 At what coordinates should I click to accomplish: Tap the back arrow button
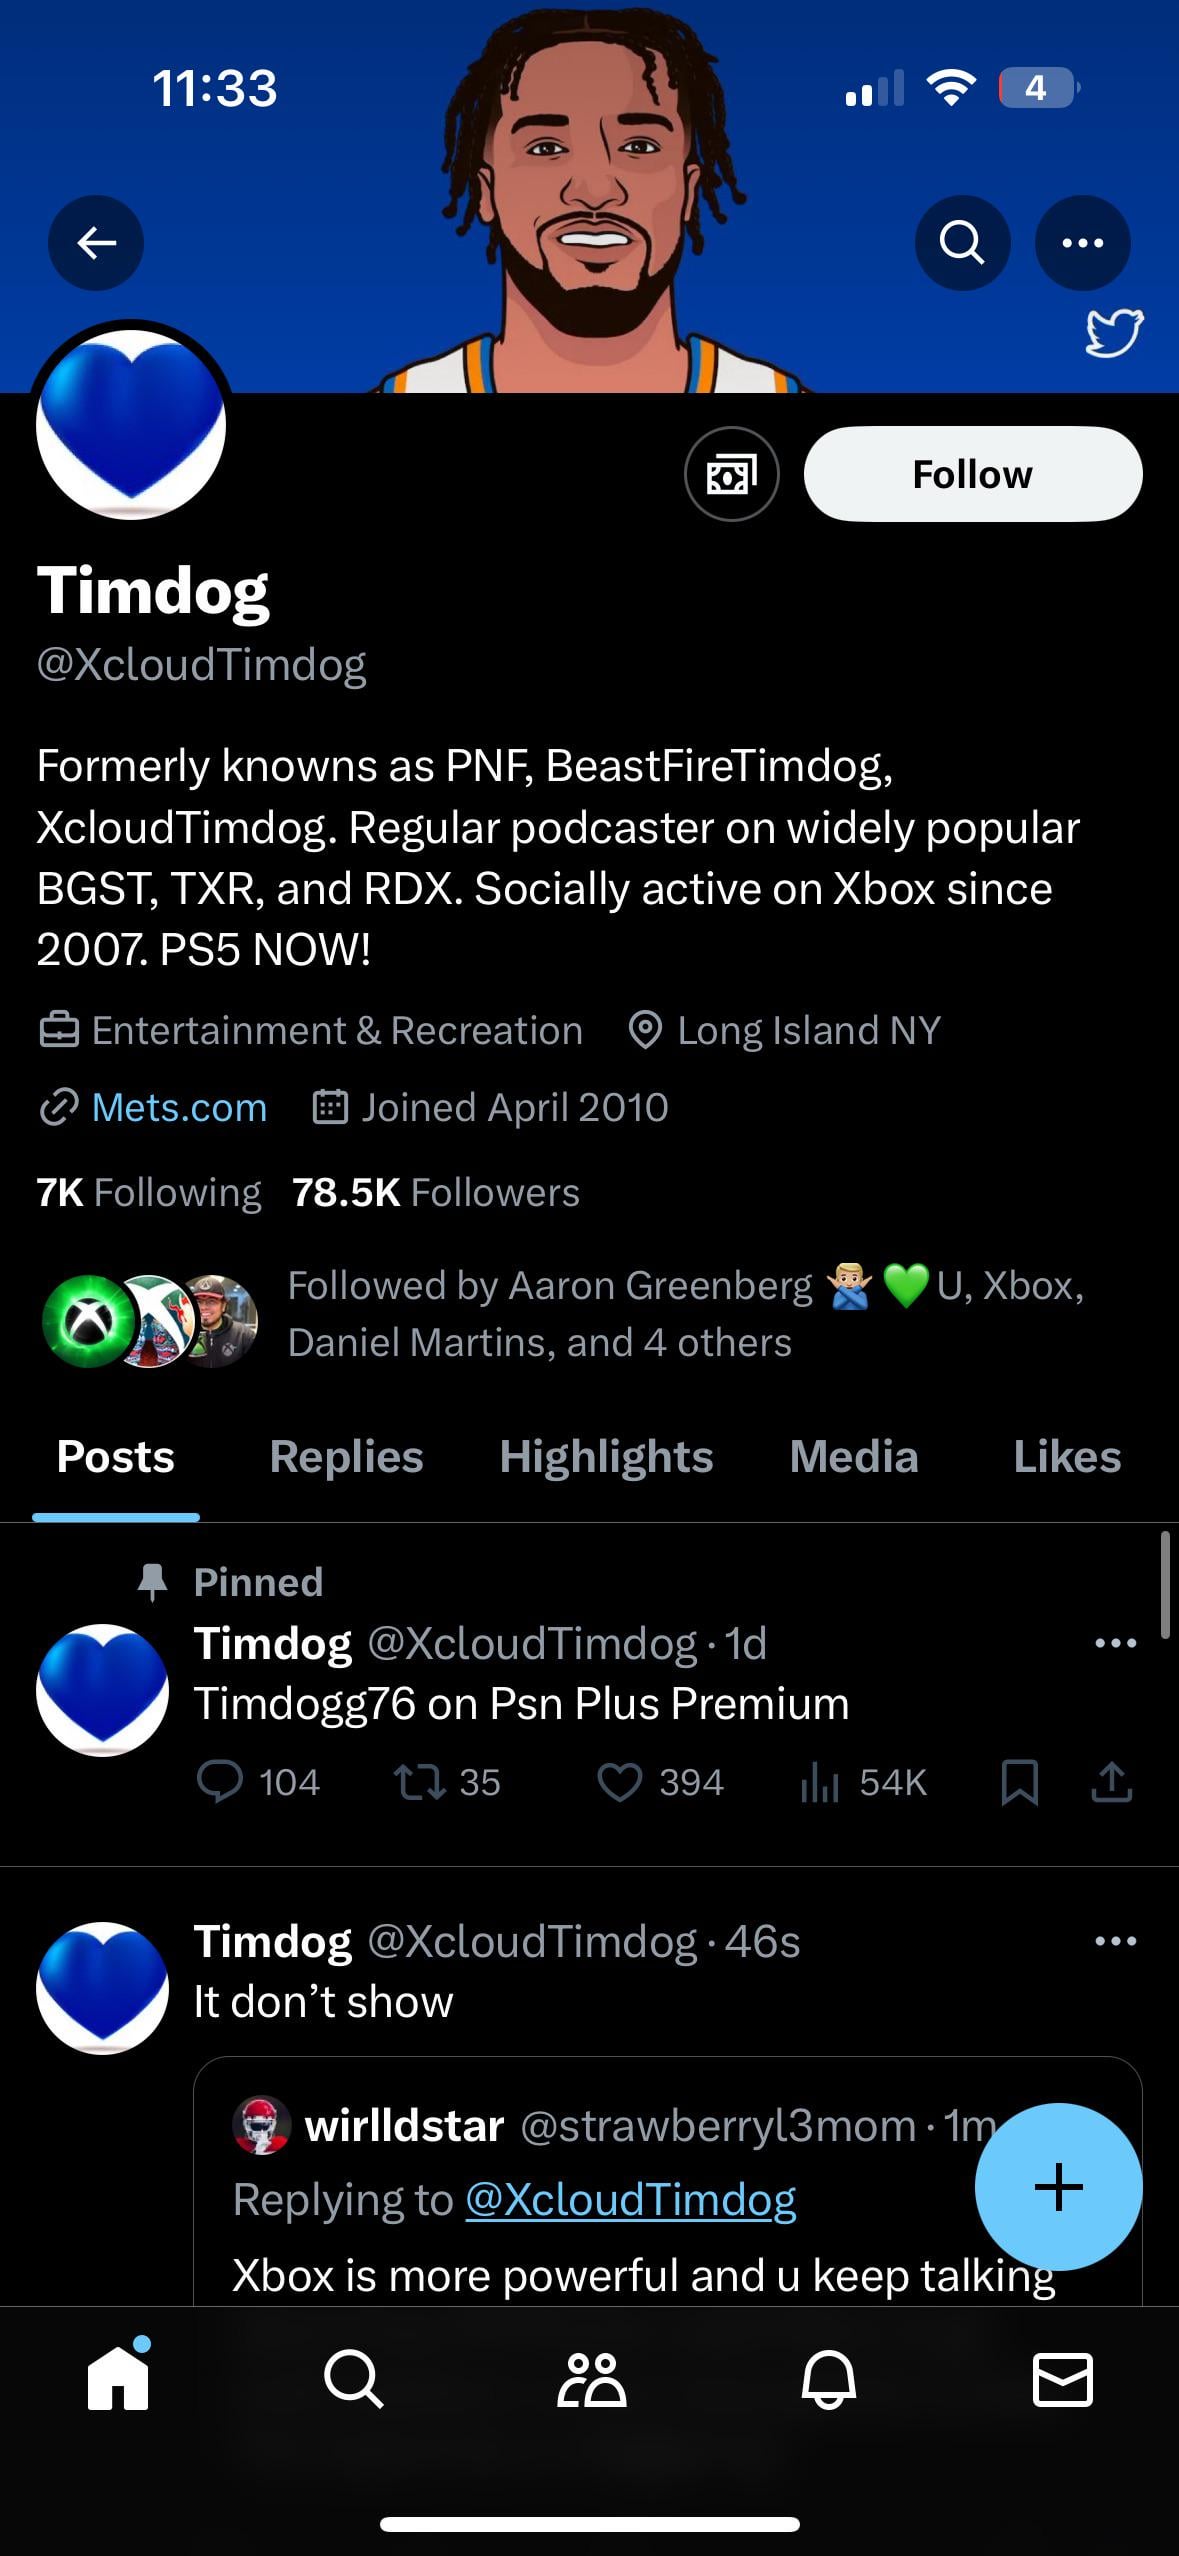click(96, 243)
